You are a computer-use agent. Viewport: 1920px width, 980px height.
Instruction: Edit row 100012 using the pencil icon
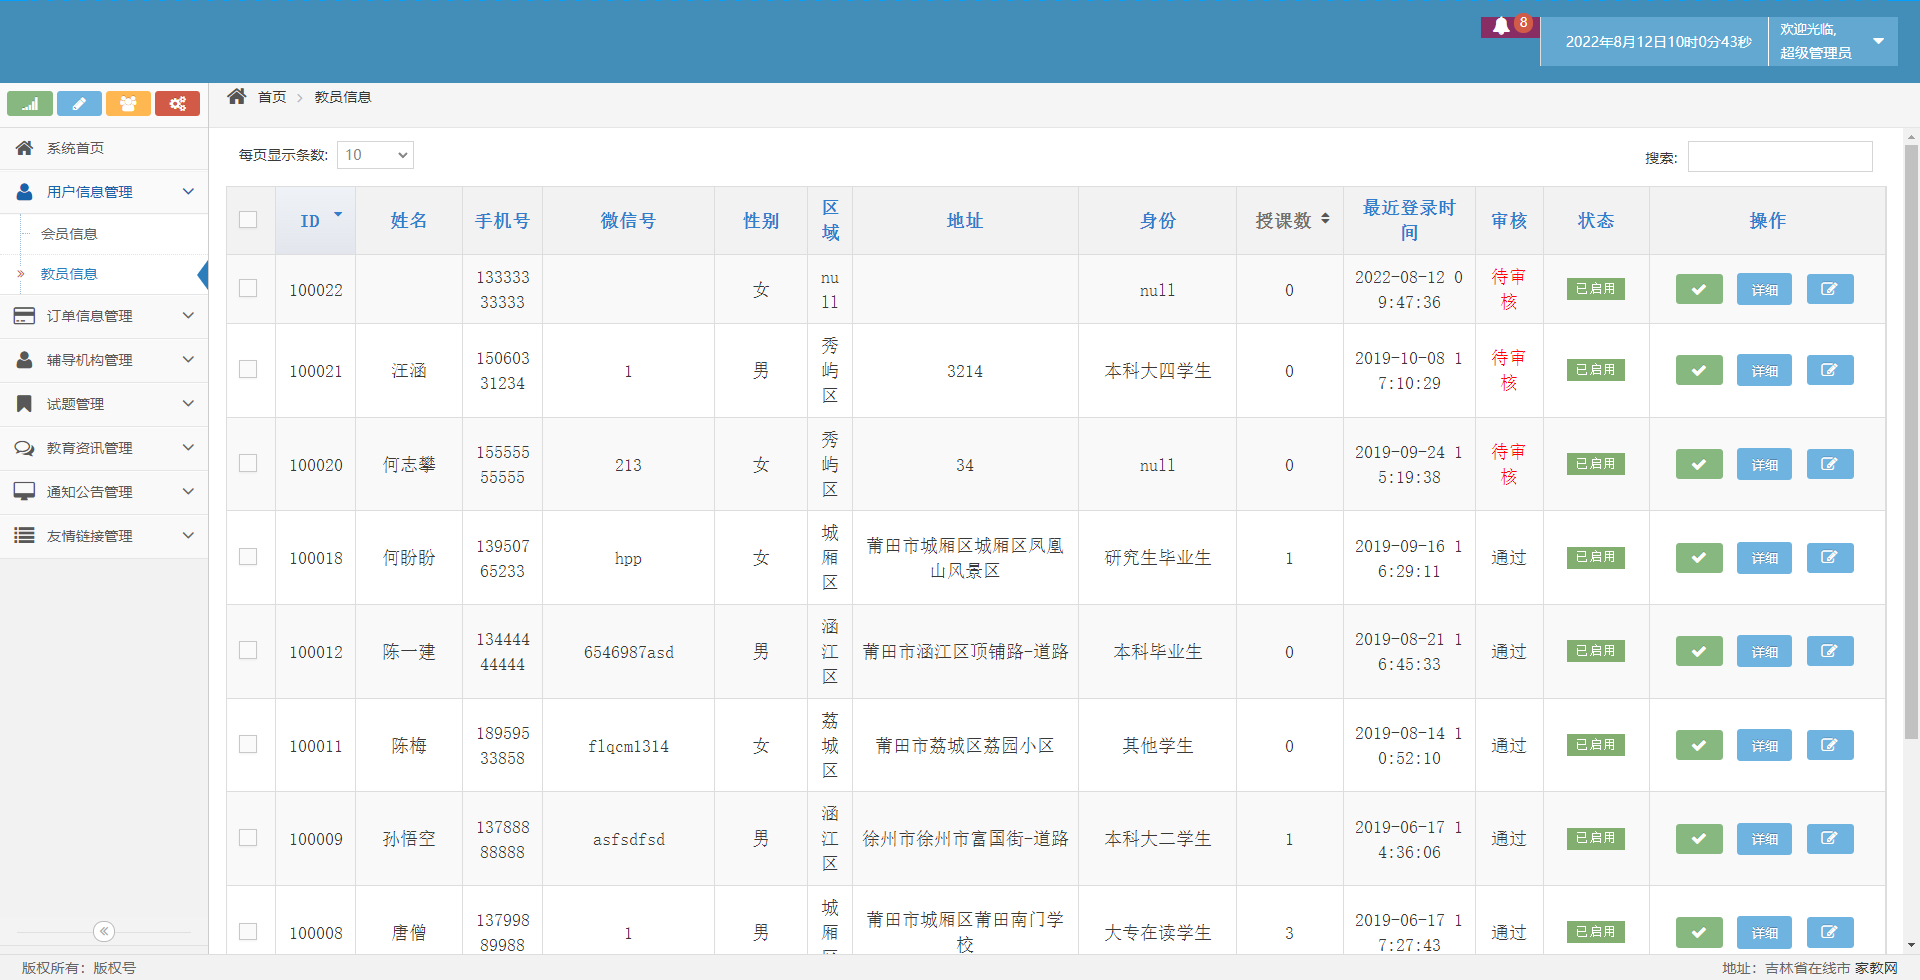coord(1830,651)
